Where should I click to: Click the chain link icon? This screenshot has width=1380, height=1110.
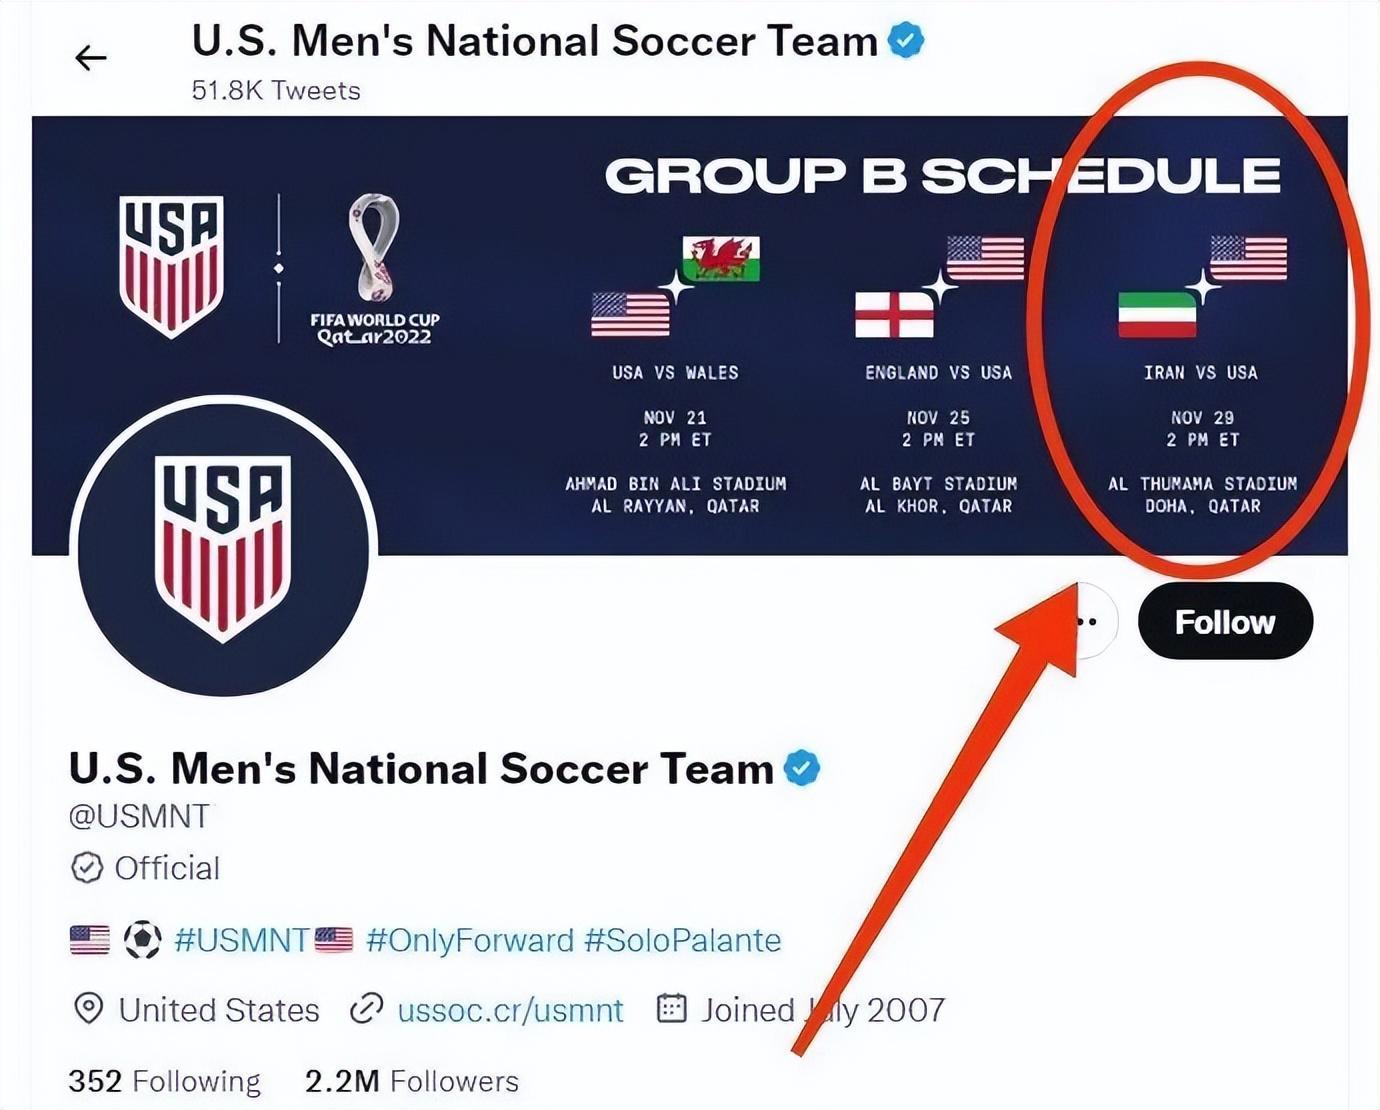[366, 1009]
